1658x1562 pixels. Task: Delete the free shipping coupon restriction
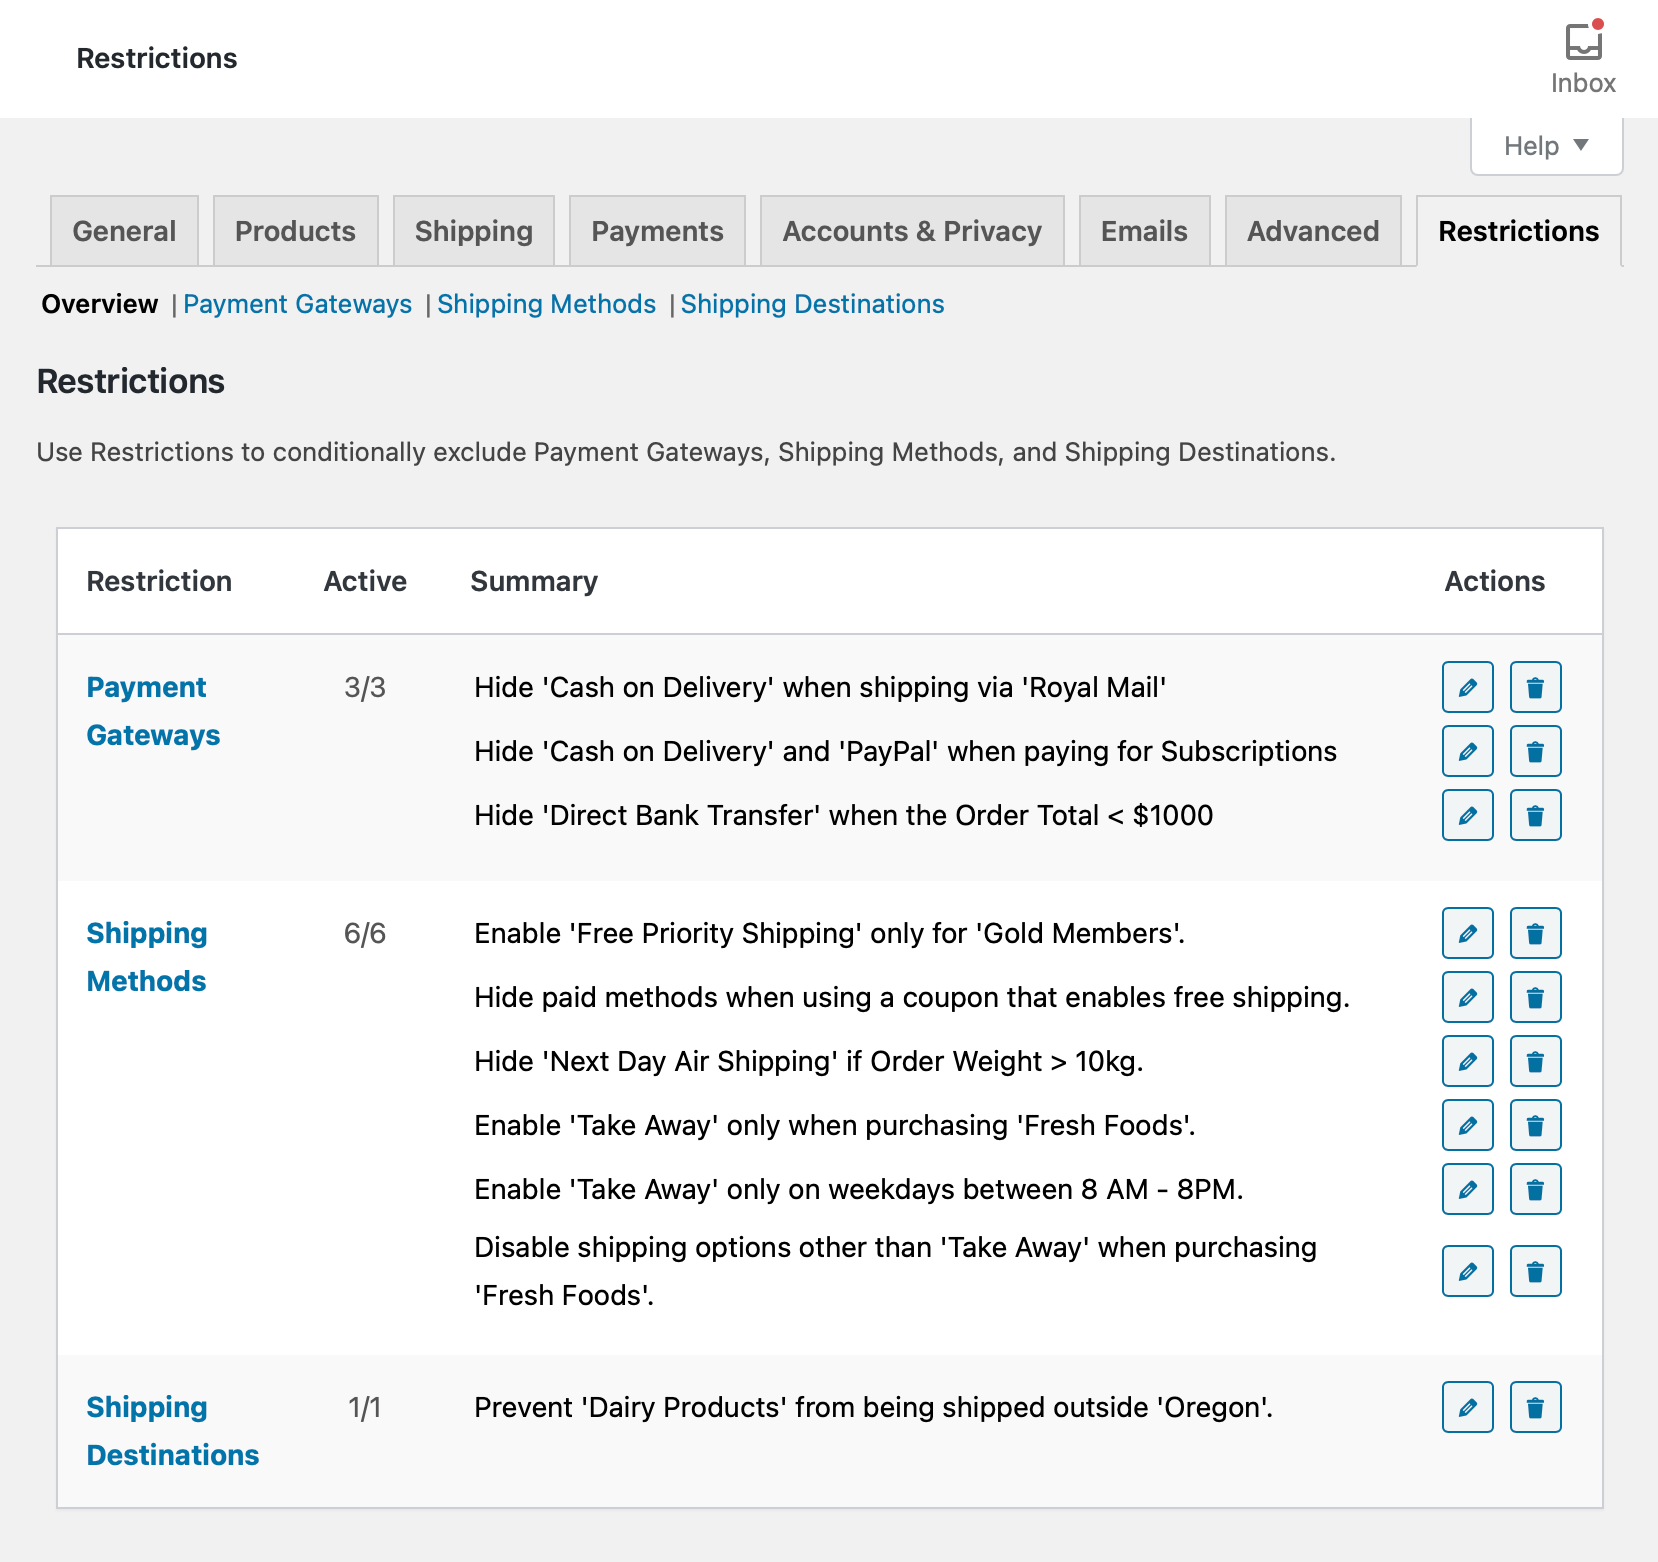pyautogui.click(x=1535, y=997)
